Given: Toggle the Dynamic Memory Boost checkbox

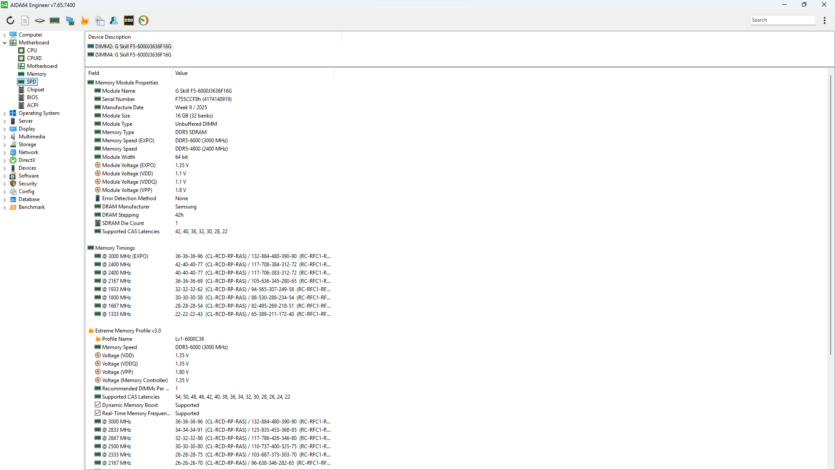Looking at the screenshot, I should (97, 405).
